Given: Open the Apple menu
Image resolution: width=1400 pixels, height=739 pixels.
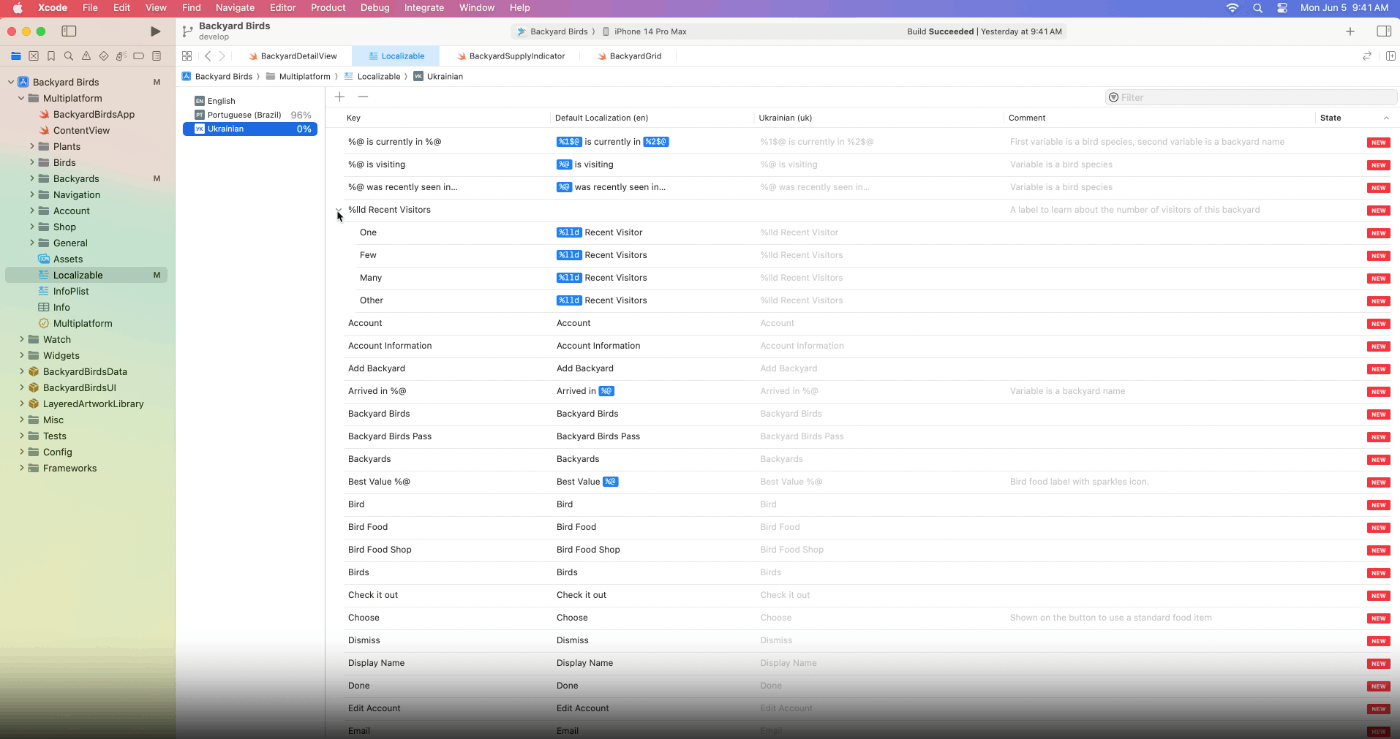Looking at the screenshot, I should pyautogui.click(x=17, y=7).
